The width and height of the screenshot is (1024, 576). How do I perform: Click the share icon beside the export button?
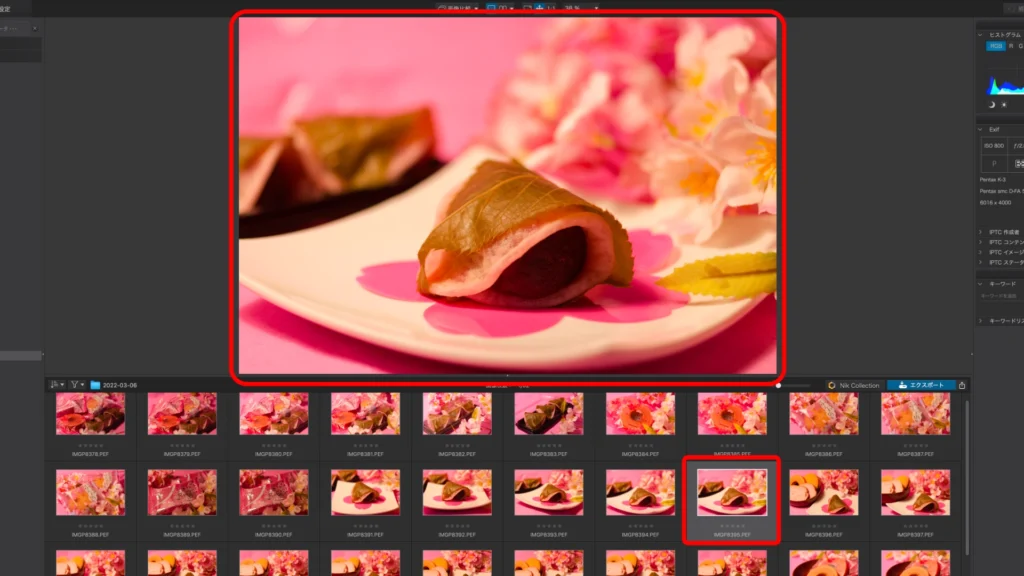point(962,385)
